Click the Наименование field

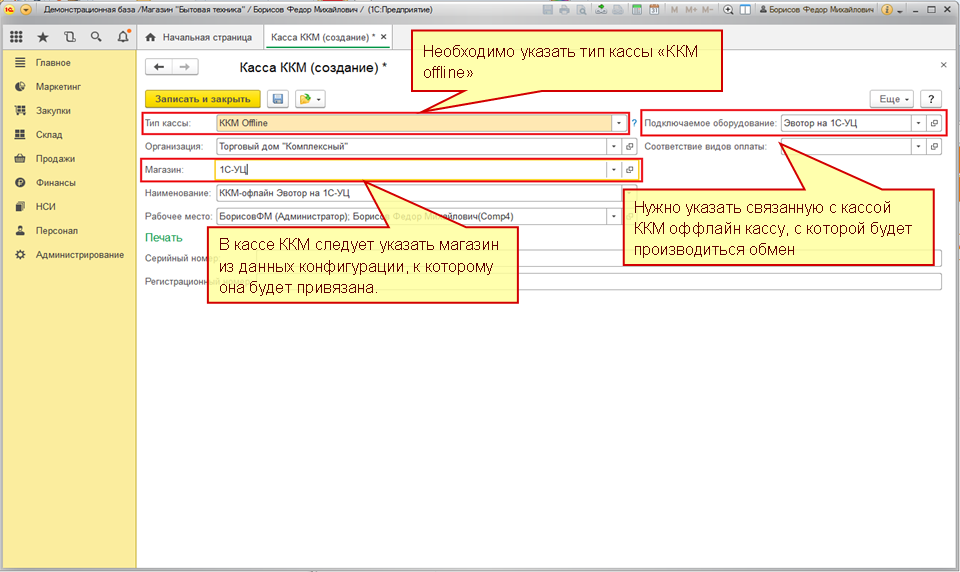[x=419, y=193]
